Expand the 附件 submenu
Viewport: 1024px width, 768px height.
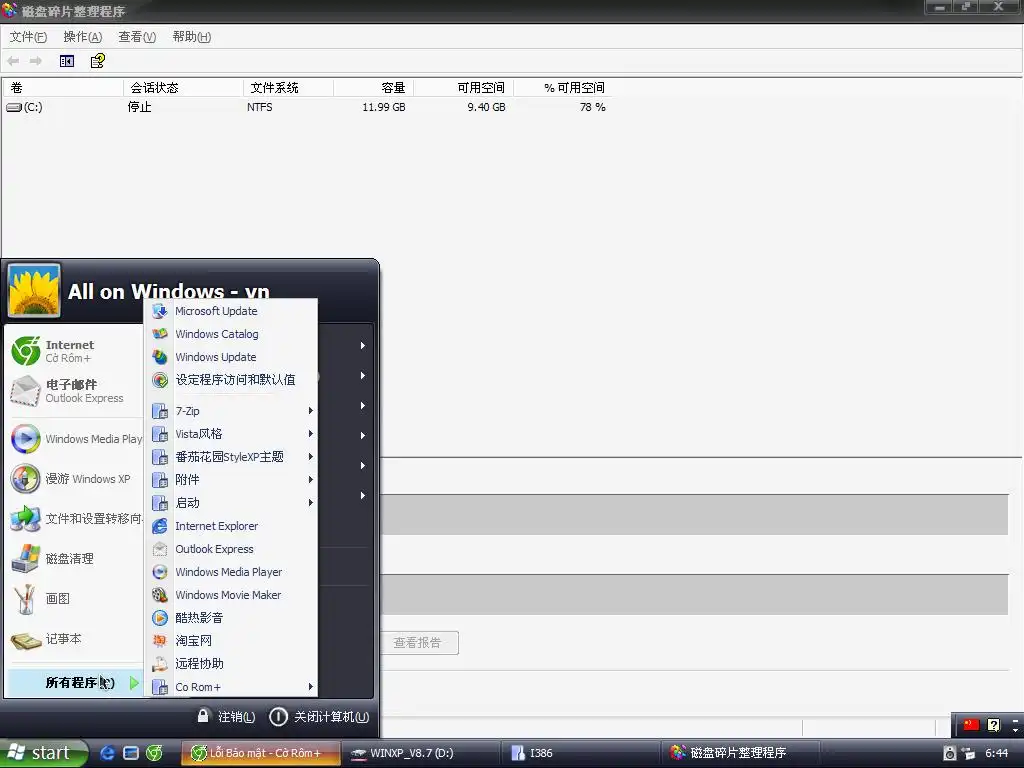coord(231,480)
